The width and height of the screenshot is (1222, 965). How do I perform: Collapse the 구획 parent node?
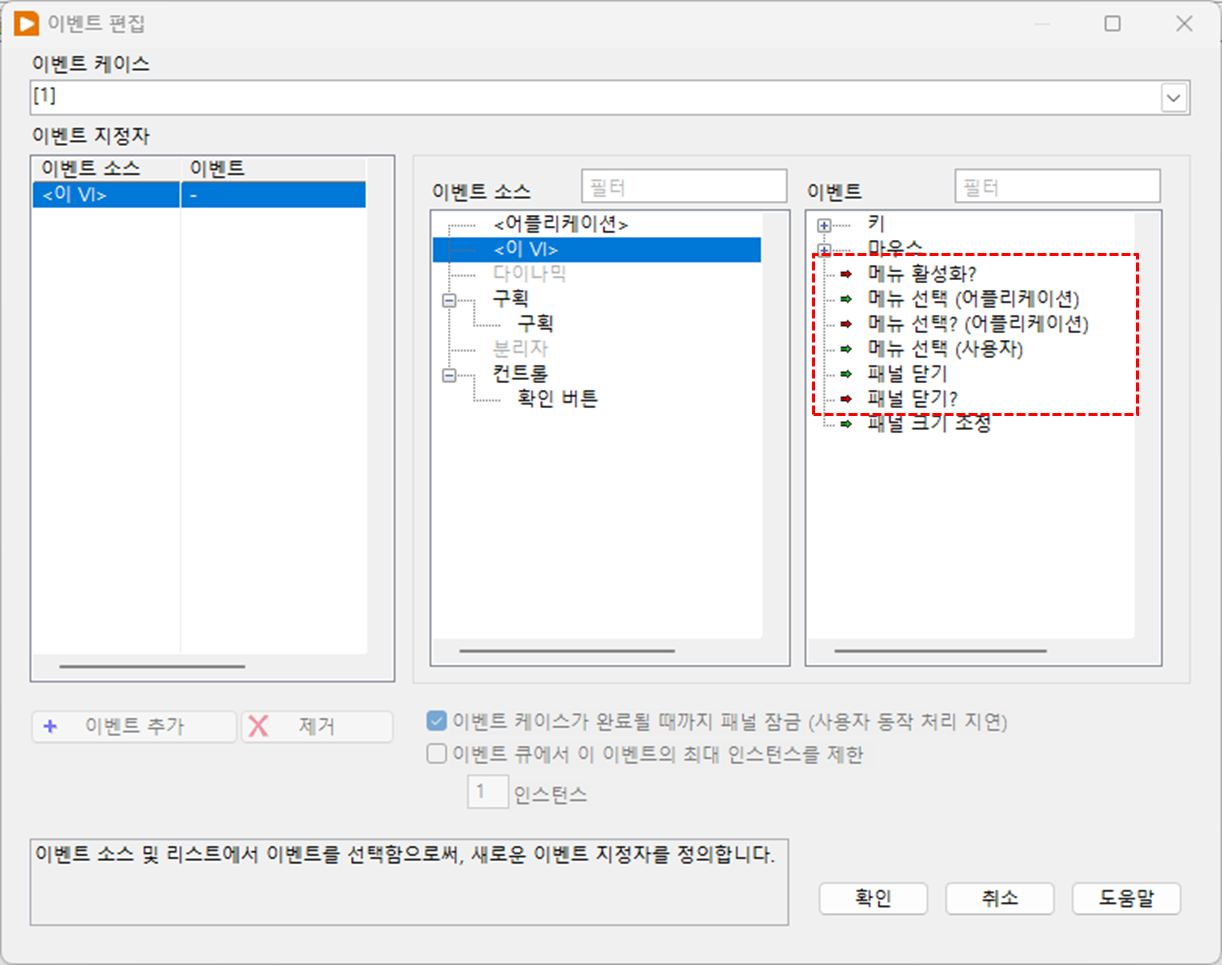[448, 299]
